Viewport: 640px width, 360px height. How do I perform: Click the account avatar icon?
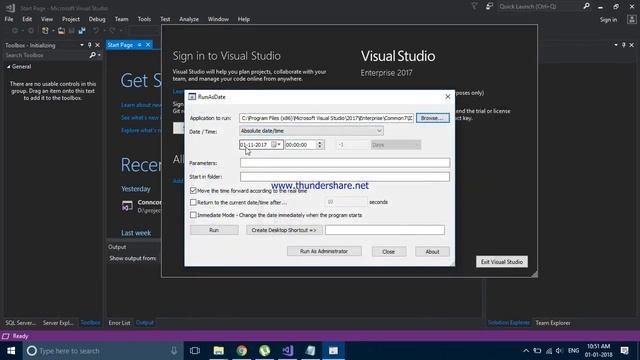(x=631, y=20)
